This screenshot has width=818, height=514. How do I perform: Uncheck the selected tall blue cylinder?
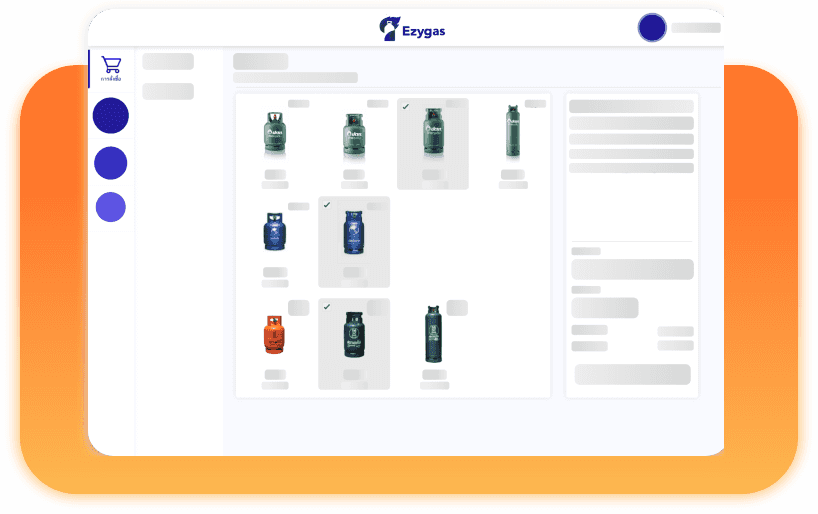pyautogui.click(x=354, y=242)
